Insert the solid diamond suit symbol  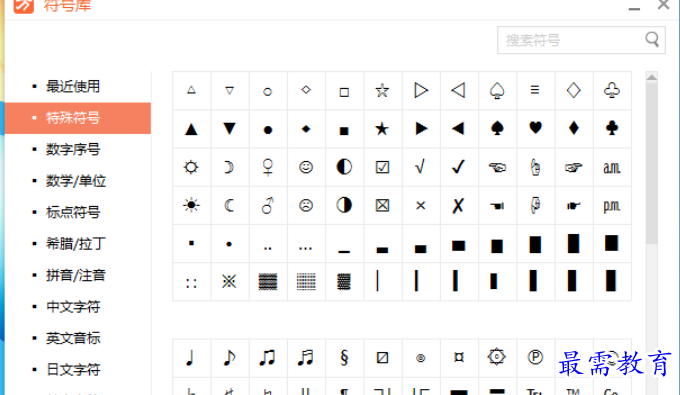click(573, 129)
